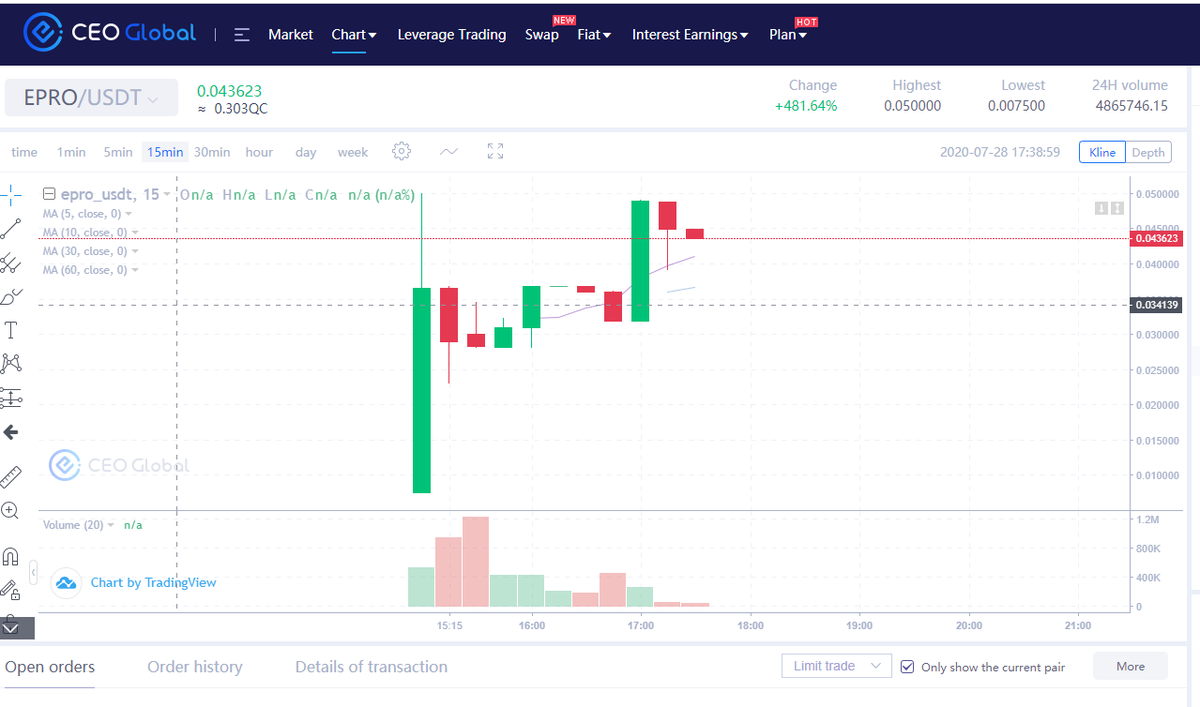Go to the Market page
Viewport: 1200px width, 707px height.
pyautogui.click(x=291, y=34)
